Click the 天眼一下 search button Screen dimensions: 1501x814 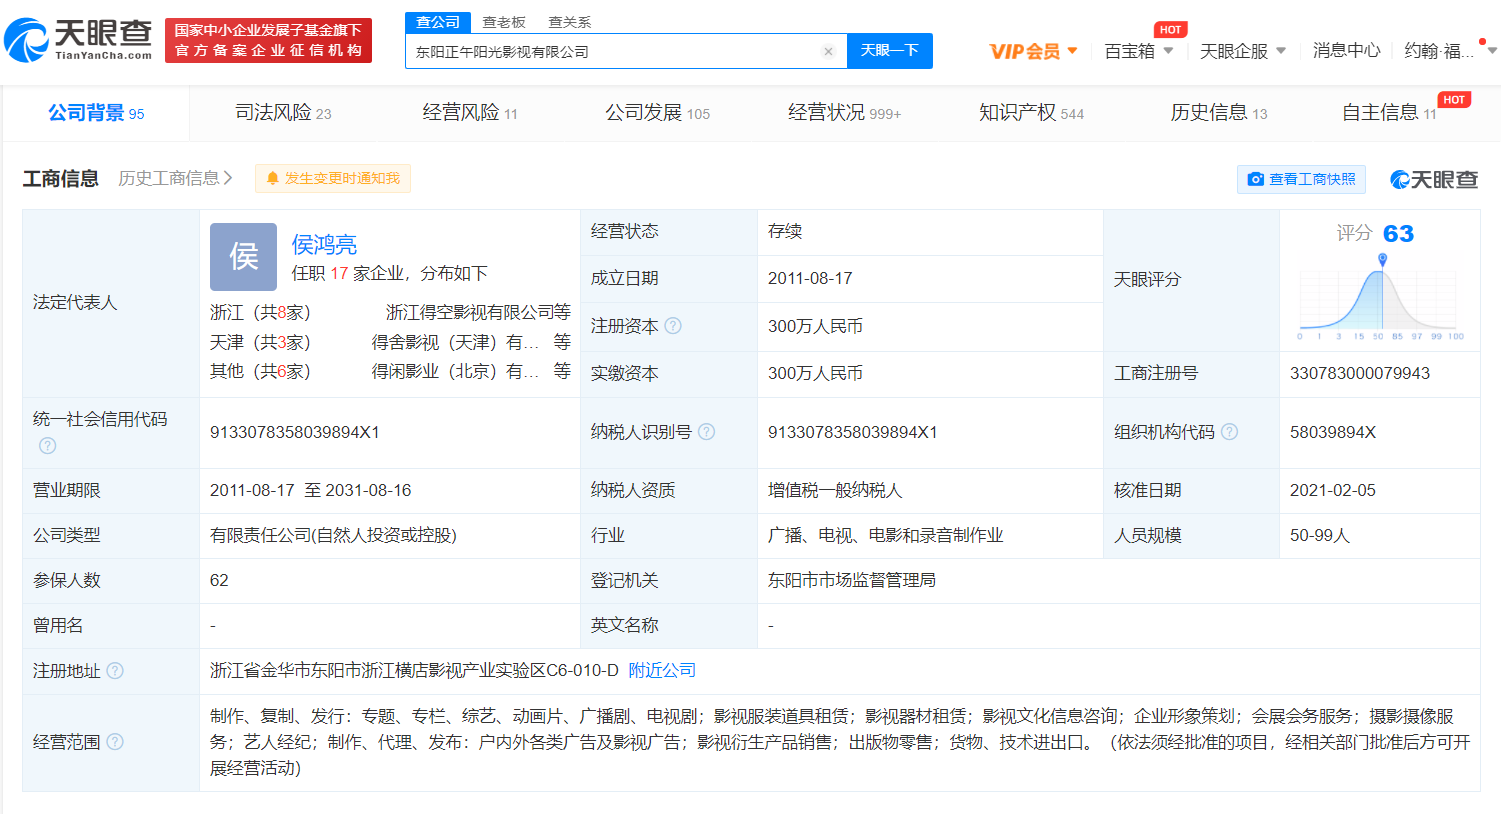pyautogui.click(x=890, y=51)
